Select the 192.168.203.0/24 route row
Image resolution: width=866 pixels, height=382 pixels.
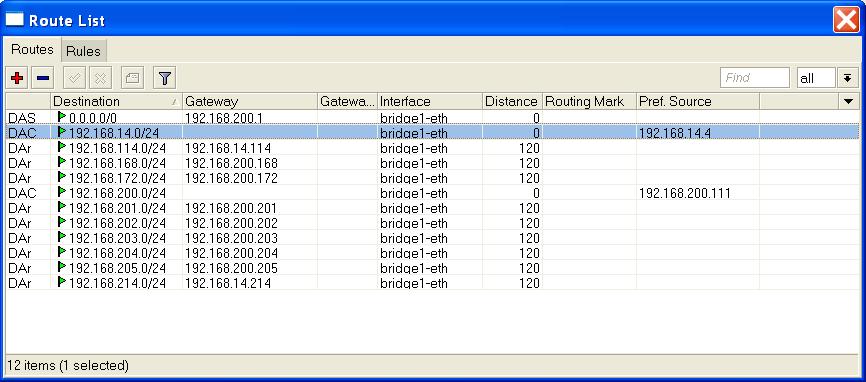tap(432, 238)
